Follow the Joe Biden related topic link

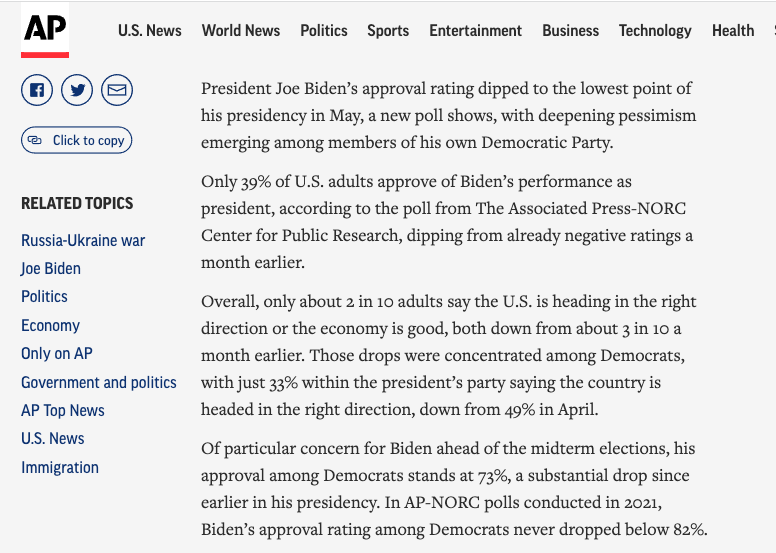tap(51, 268)
